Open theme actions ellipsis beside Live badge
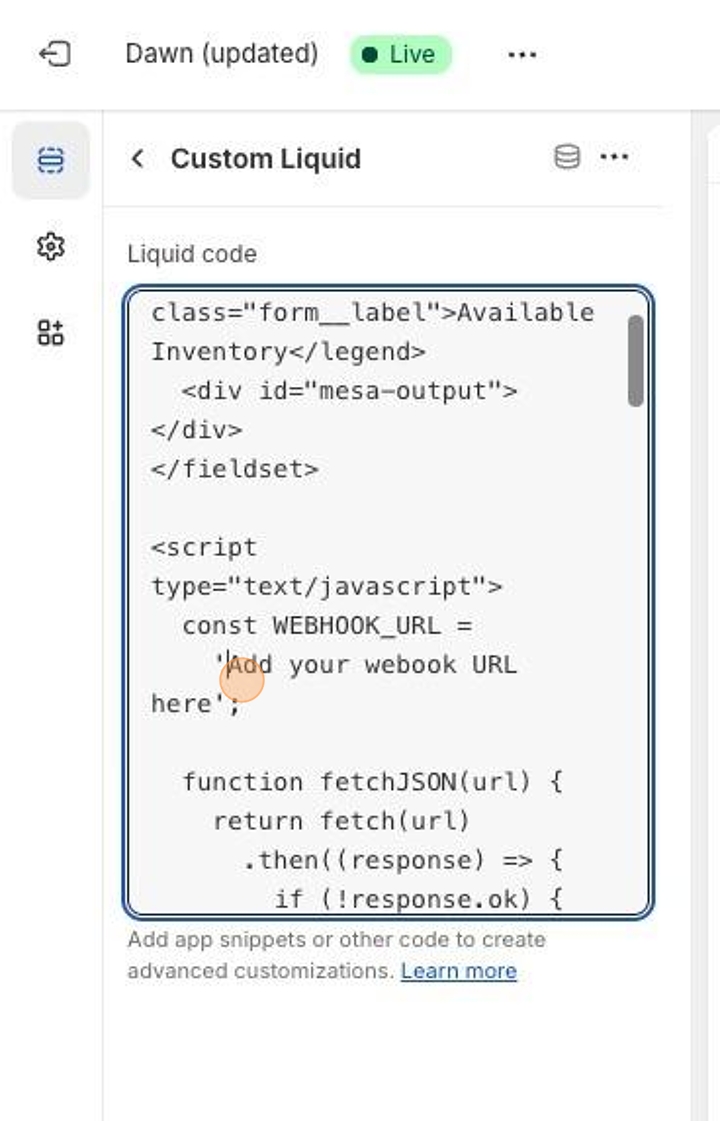The image size is (720, 1121). coord(522,54)
